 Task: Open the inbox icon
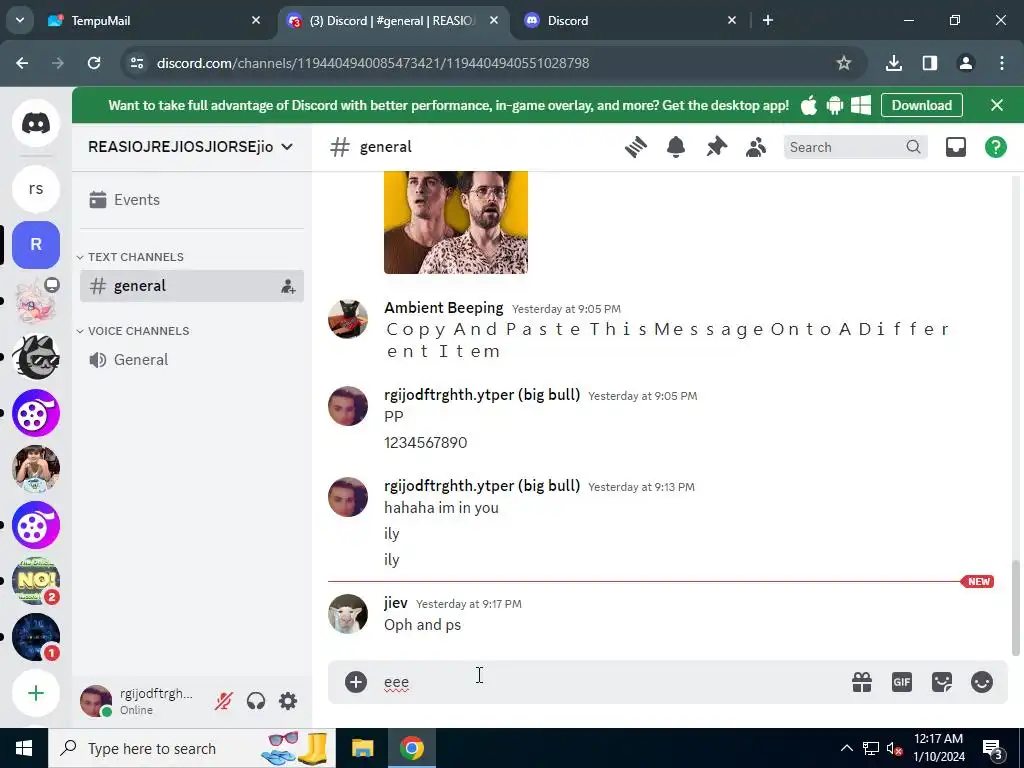(955, 147)
